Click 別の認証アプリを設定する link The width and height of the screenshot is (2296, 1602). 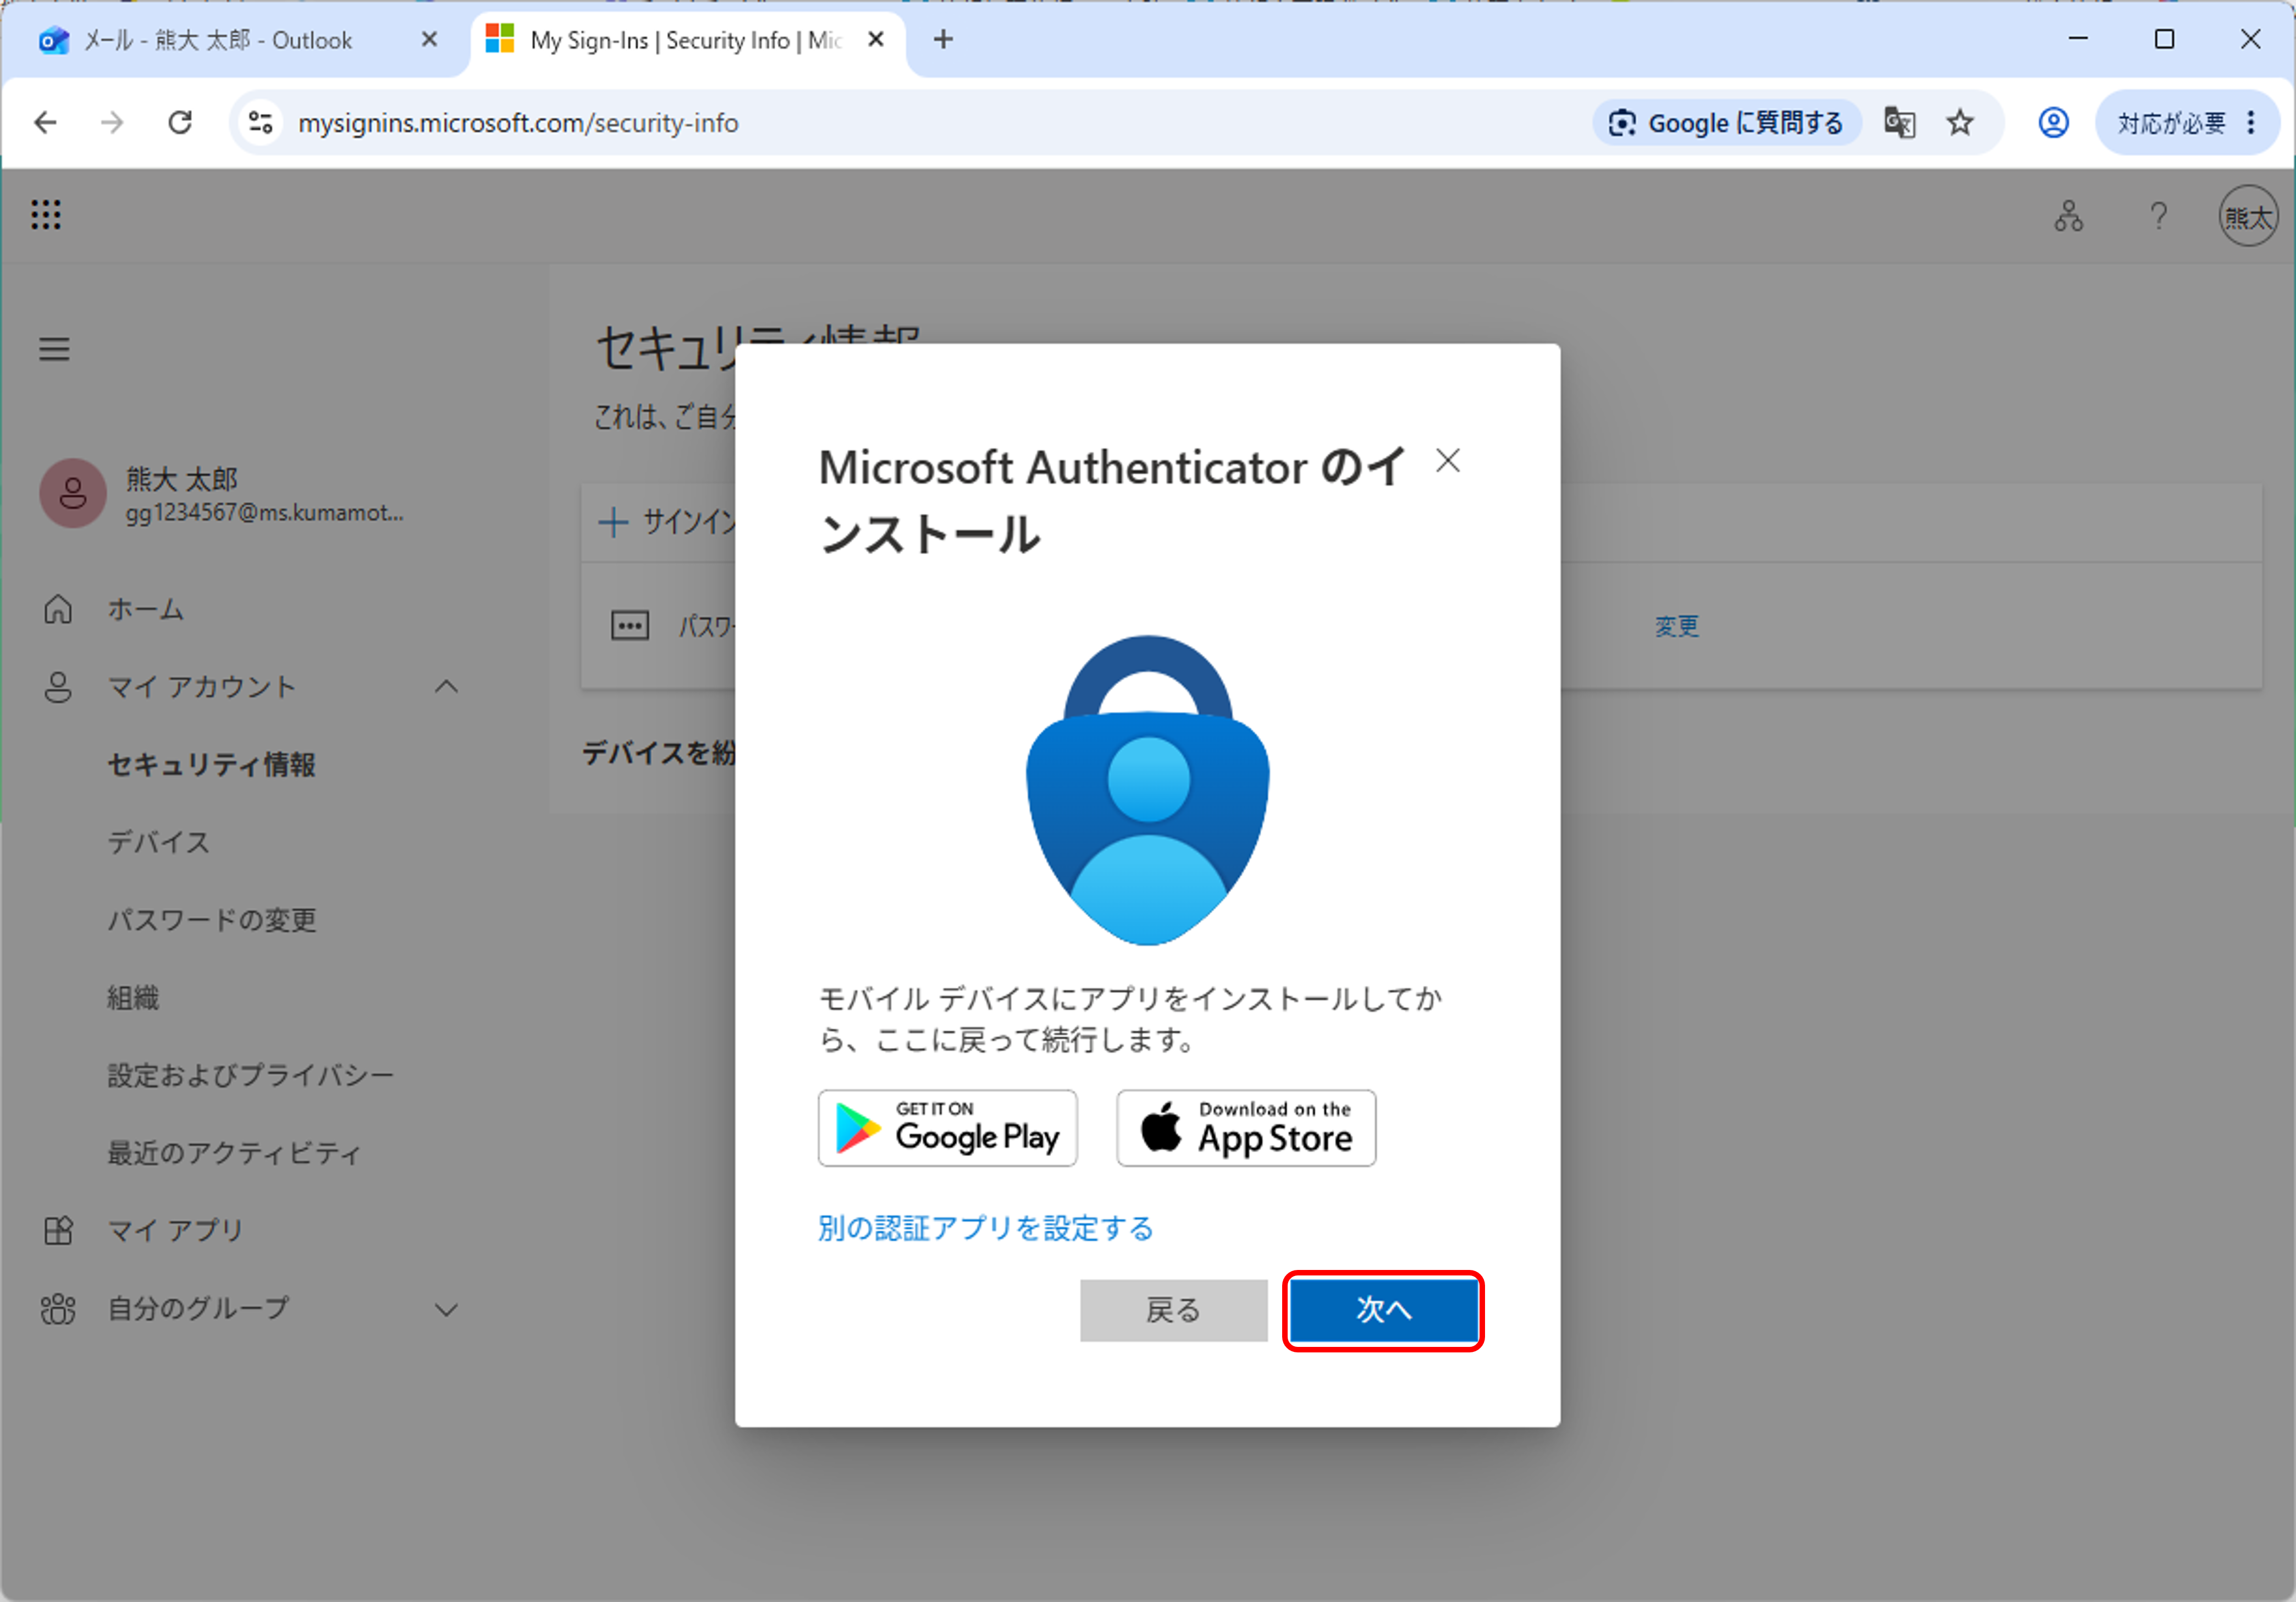coord(985,1229)
